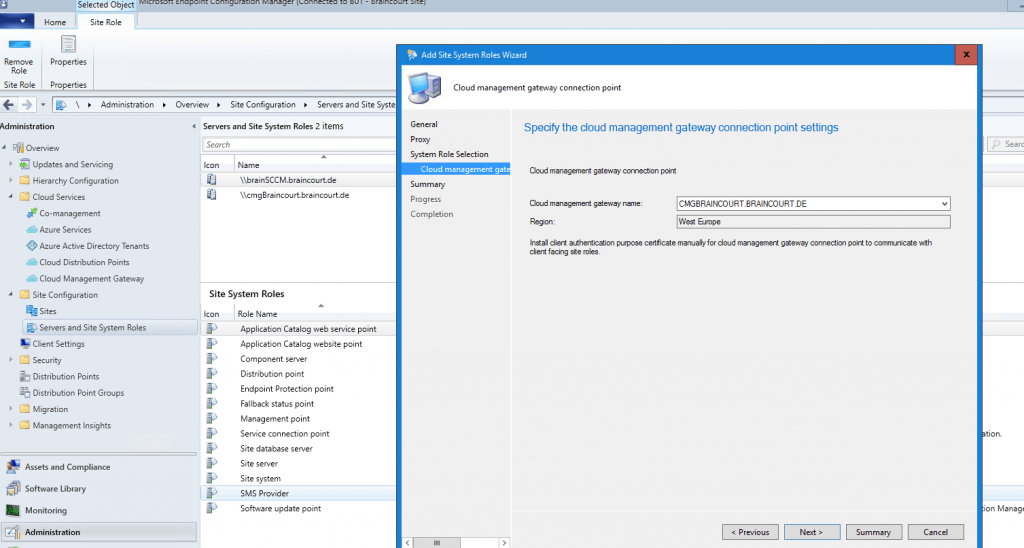This screenshot has width=1024, height=548.
Task: Click role icon for Distribution point
Action: point(212,374)
